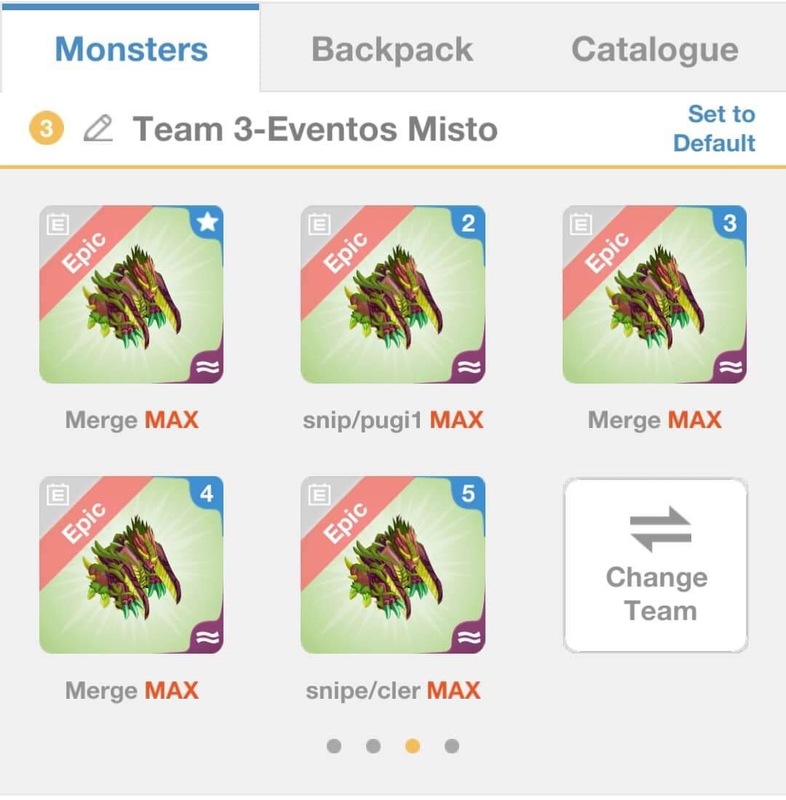Click the slot number 5 badge
This screenshot has height=800, width=786.
(x=468, y=493)
